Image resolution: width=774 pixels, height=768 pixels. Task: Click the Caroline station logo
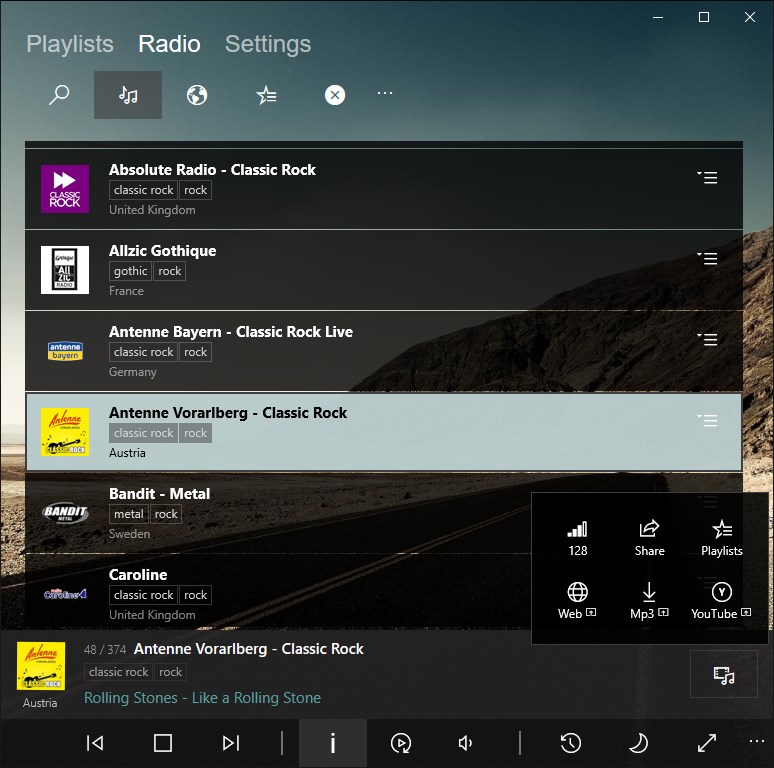pos(65,594)
